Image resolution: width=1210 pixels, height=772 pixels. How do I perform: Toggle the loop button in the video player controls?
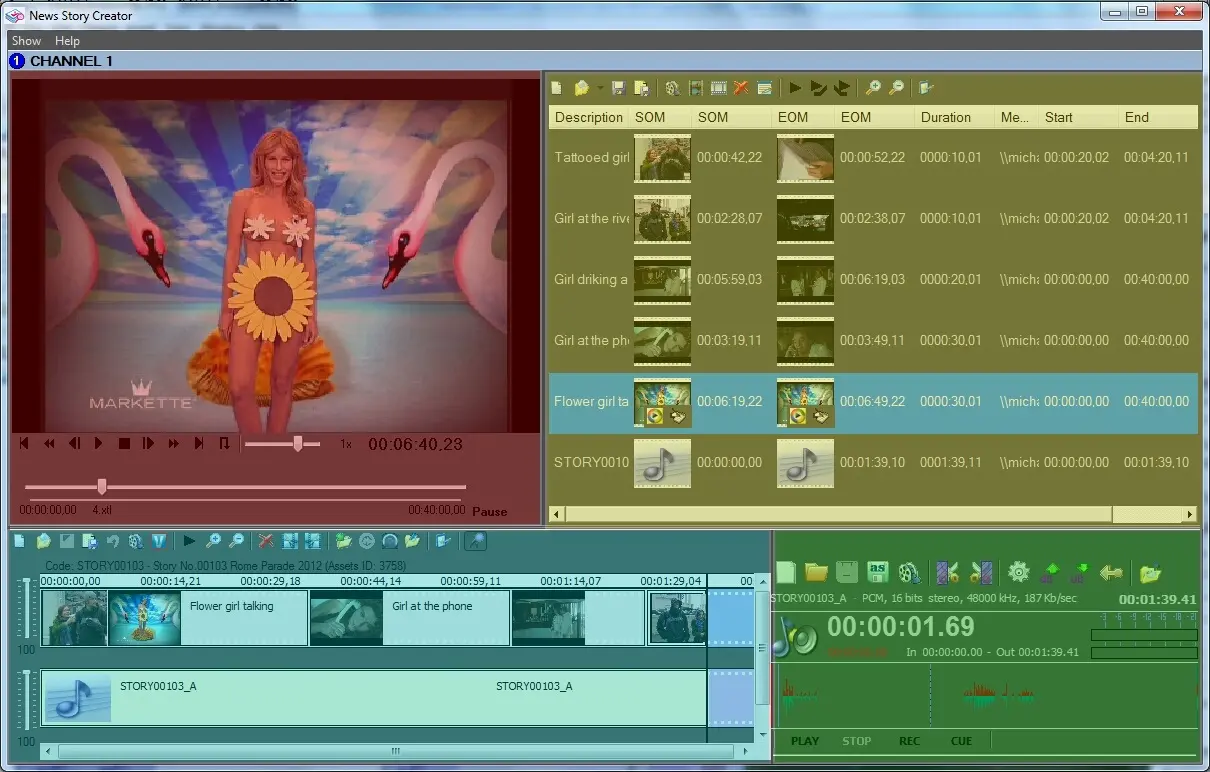coord(224,443)
